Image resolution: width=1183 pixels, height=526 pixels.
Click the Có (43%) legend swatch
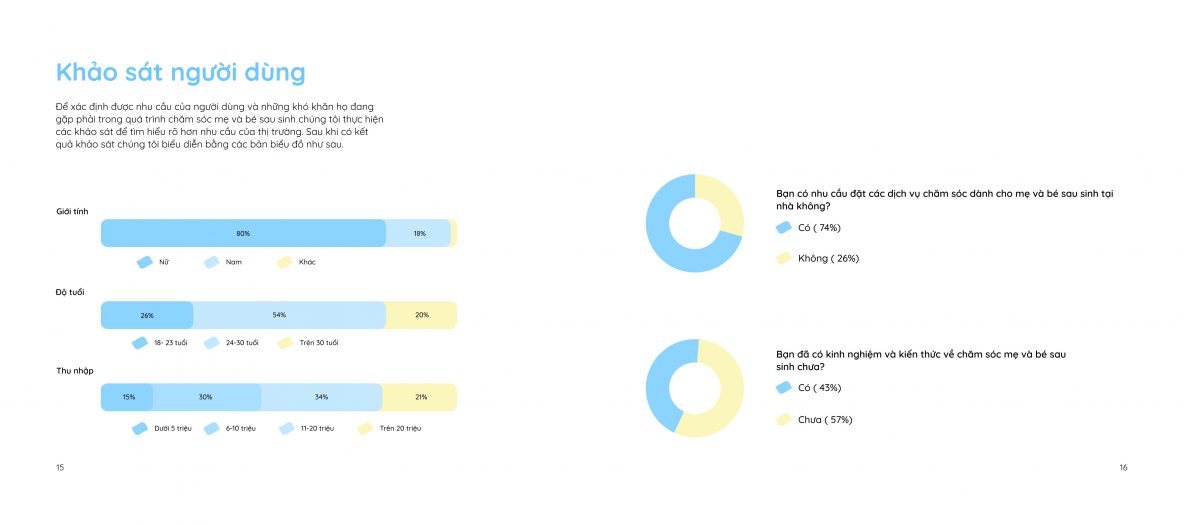click(x=783, y=388)
